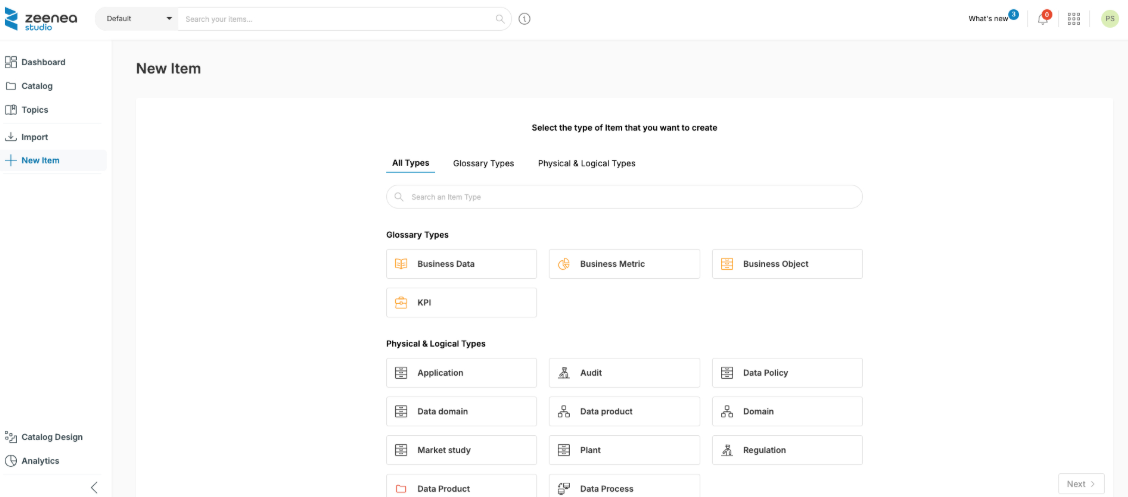Open Import in the sidebar
The image size is (1128, 497).
tap(34, 137)
